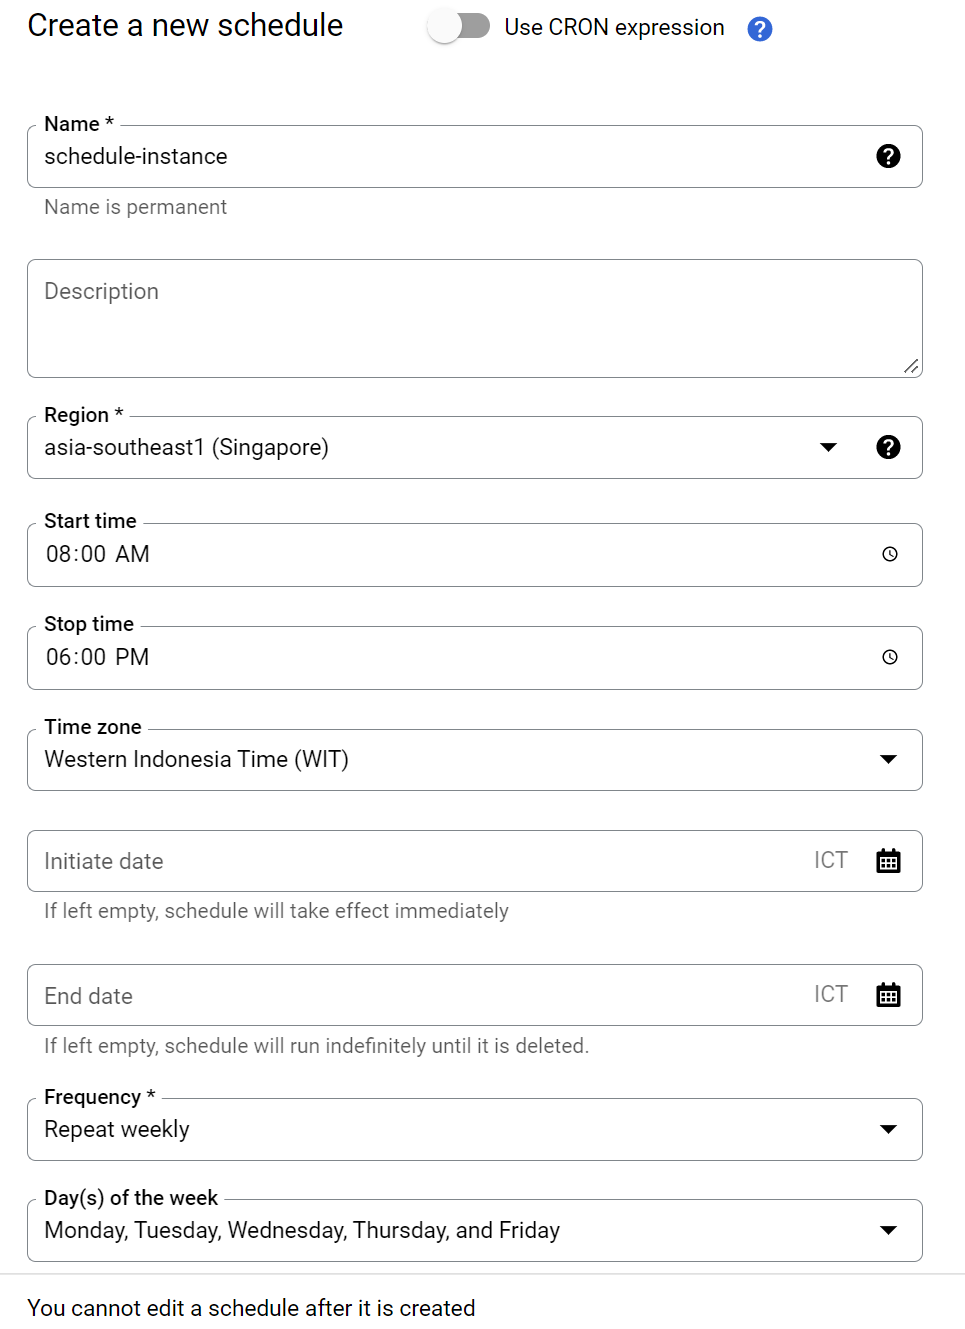Click the Name field help icon

click(888, 156)
